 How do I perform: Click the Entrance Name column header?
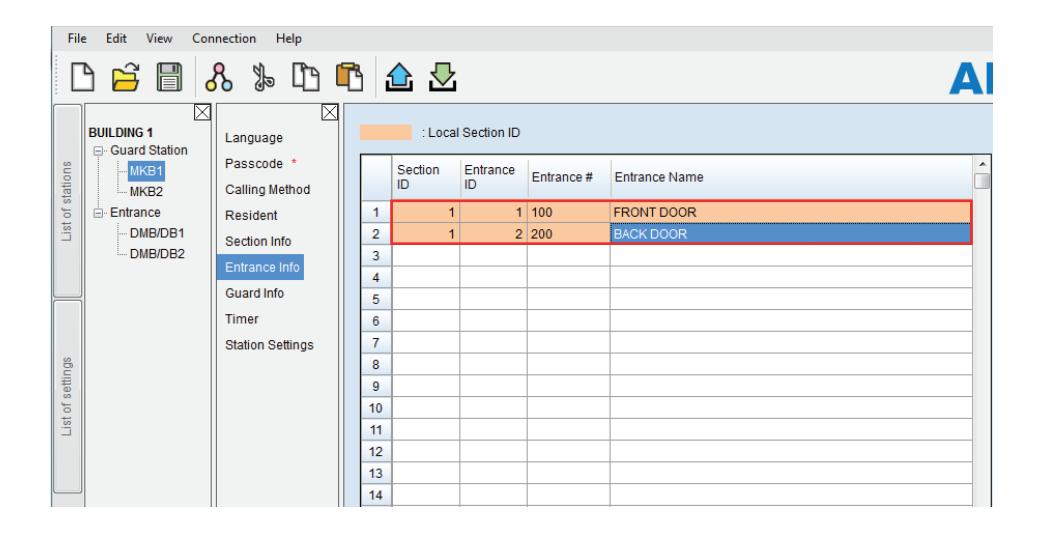791,177
